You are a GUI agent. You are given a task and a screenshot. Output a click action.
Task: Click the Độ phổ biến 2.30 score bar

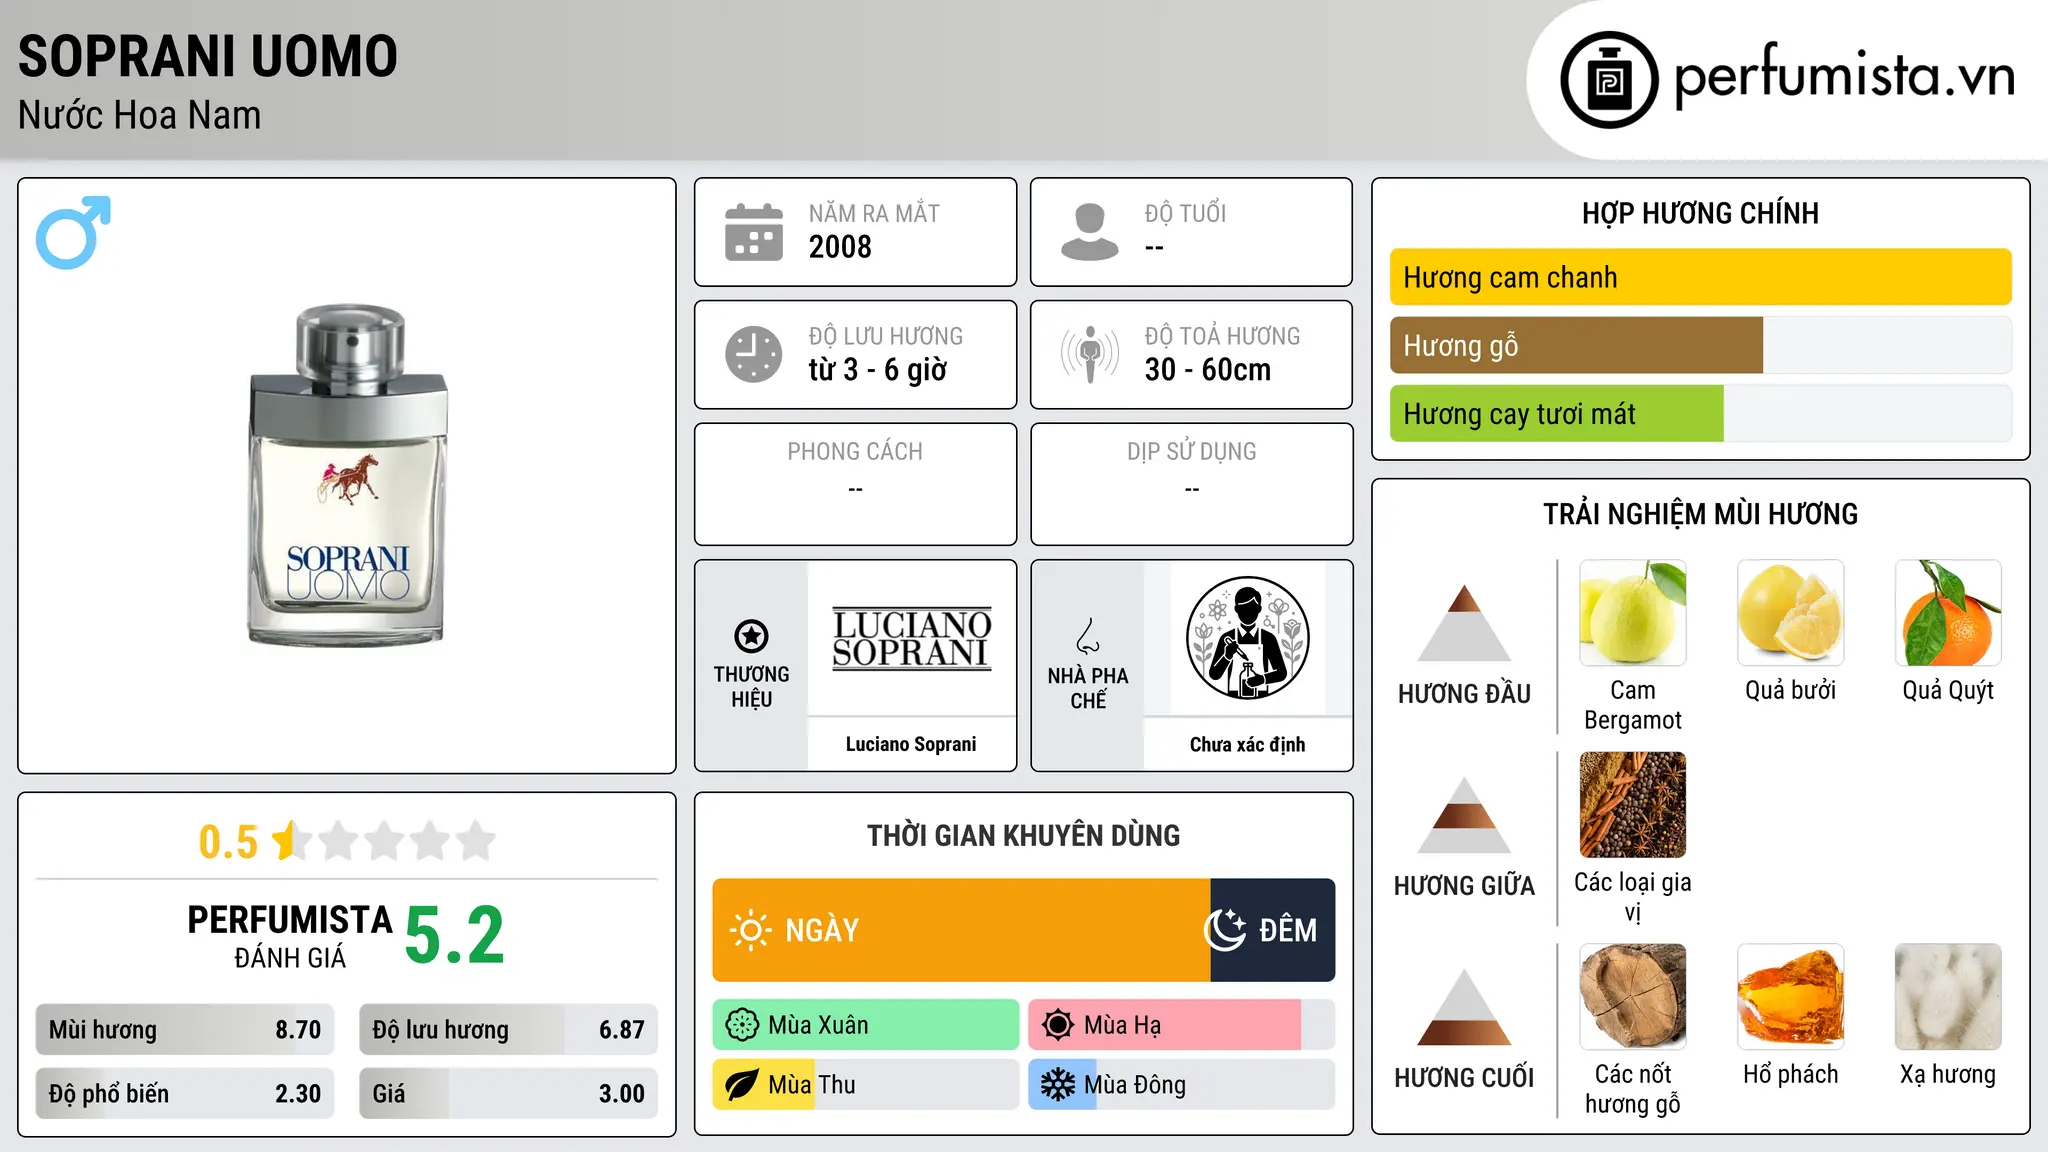pyautogui.click(x=185, y=1093)
